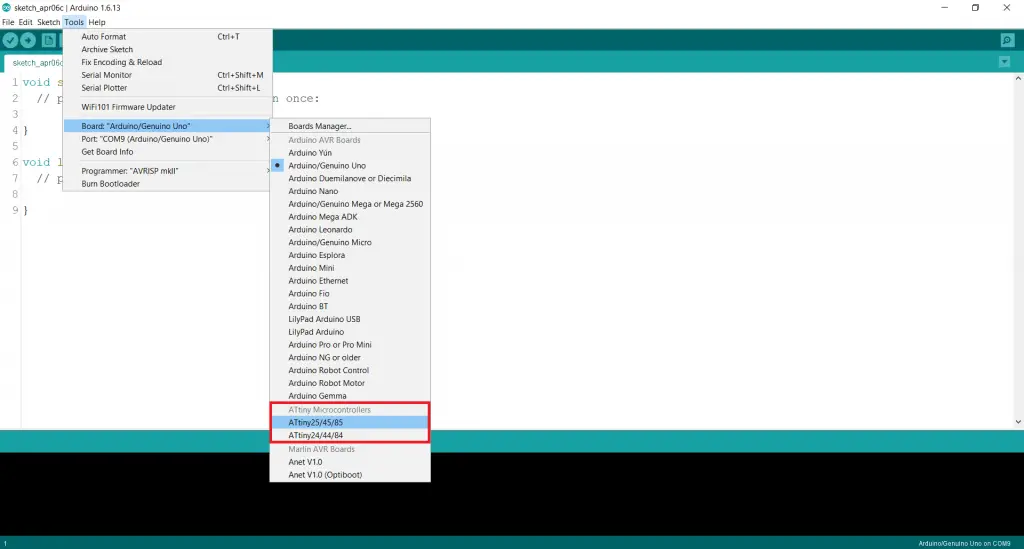Choose Arduino Robot Control board
The image size is (1024, 549).
click(x=350, y=370)
